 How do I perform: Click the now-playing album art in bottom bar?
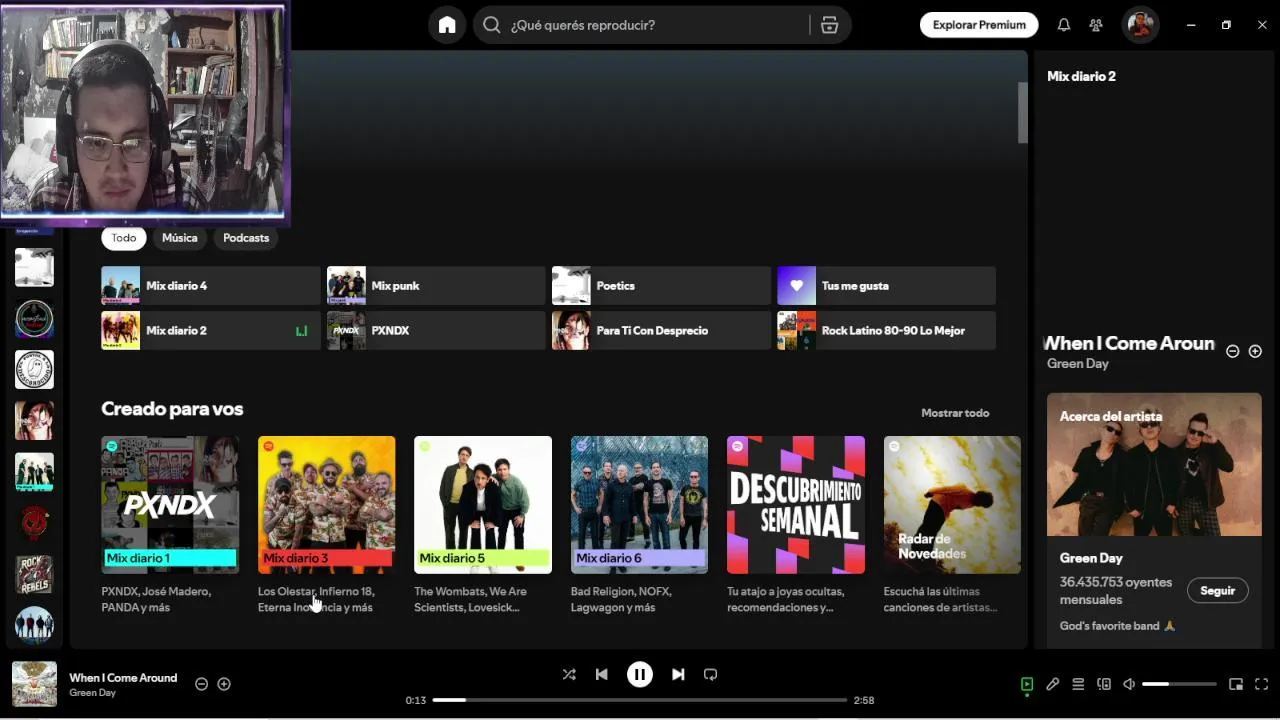tap(34, 684)
